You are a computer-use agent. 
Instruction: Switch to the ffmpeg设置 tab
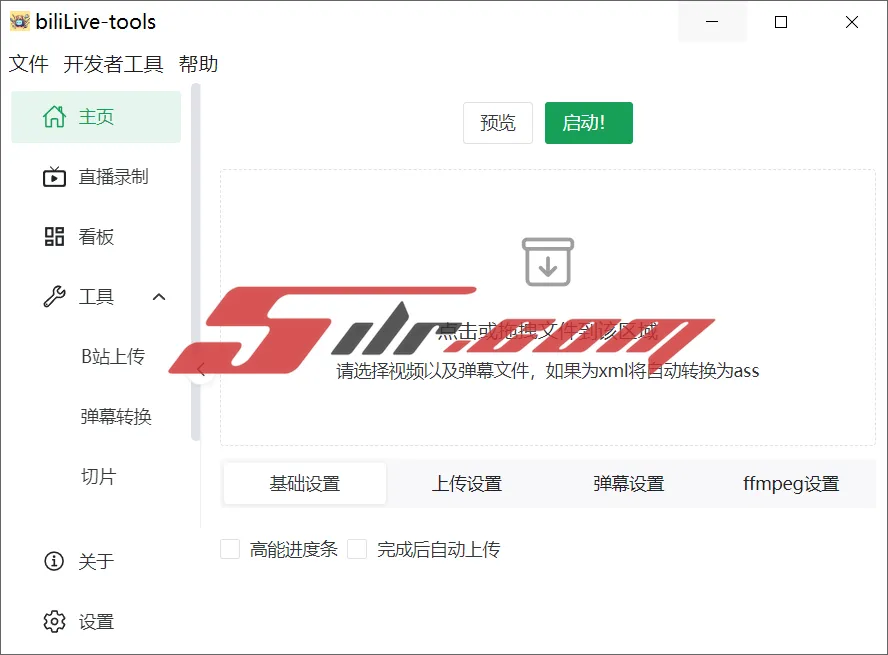(x=791, y=483)
